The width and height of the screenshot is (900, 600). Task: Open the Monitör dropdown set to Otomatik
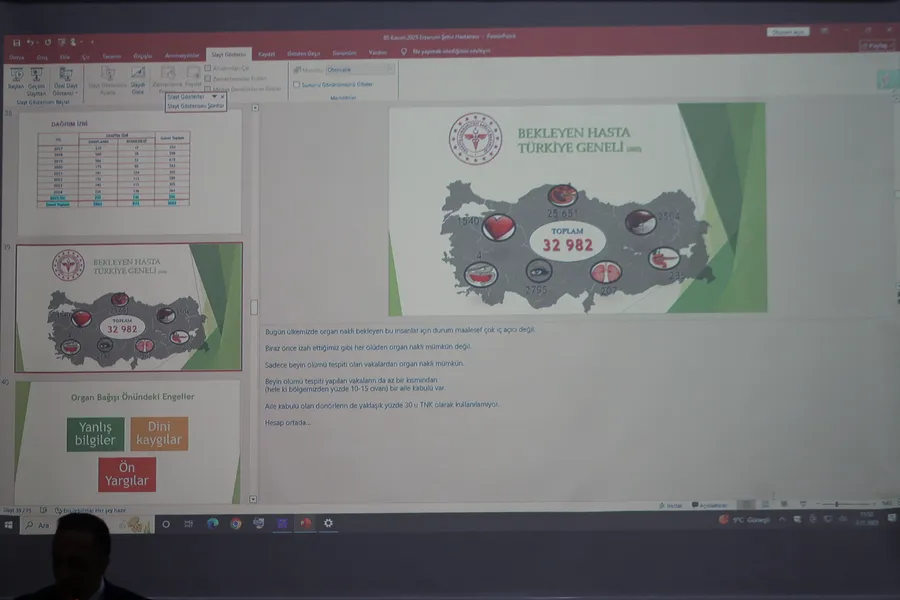(x=360, y=70)
